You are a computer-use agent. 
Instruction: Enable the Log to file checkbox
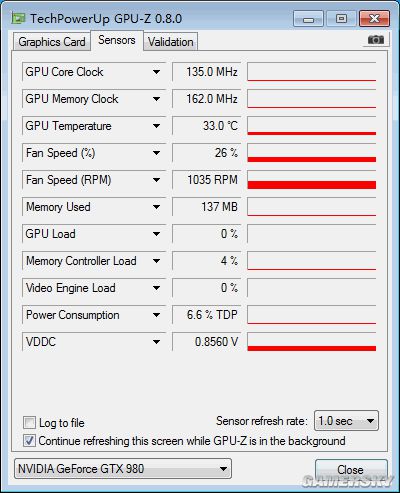(x=29, y=422)
